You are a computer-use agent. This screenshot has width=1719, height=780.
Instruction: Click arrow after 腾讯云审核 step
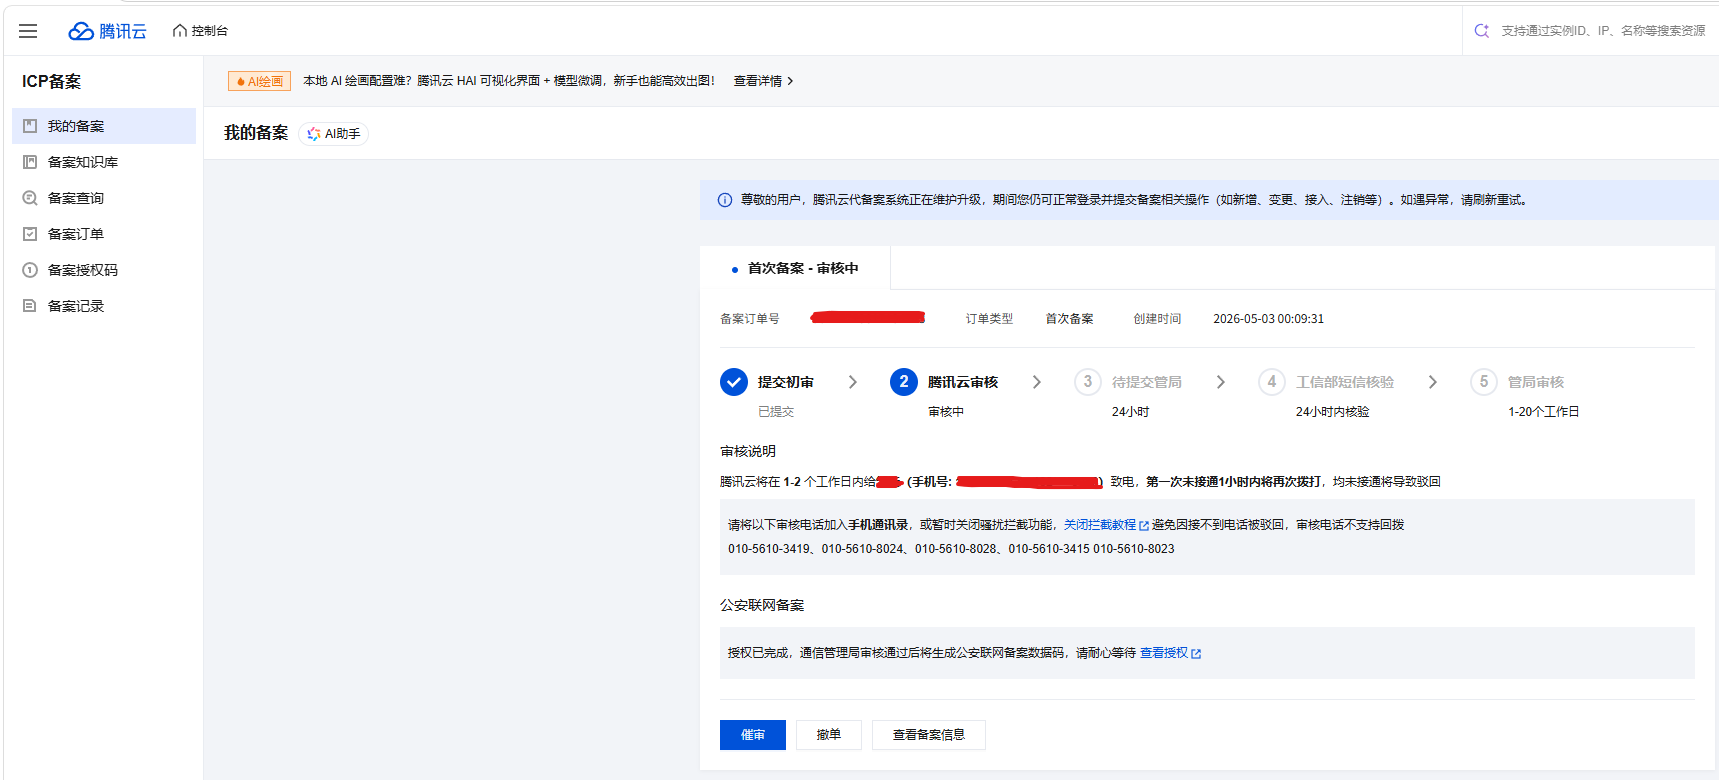pos(1037,382)
